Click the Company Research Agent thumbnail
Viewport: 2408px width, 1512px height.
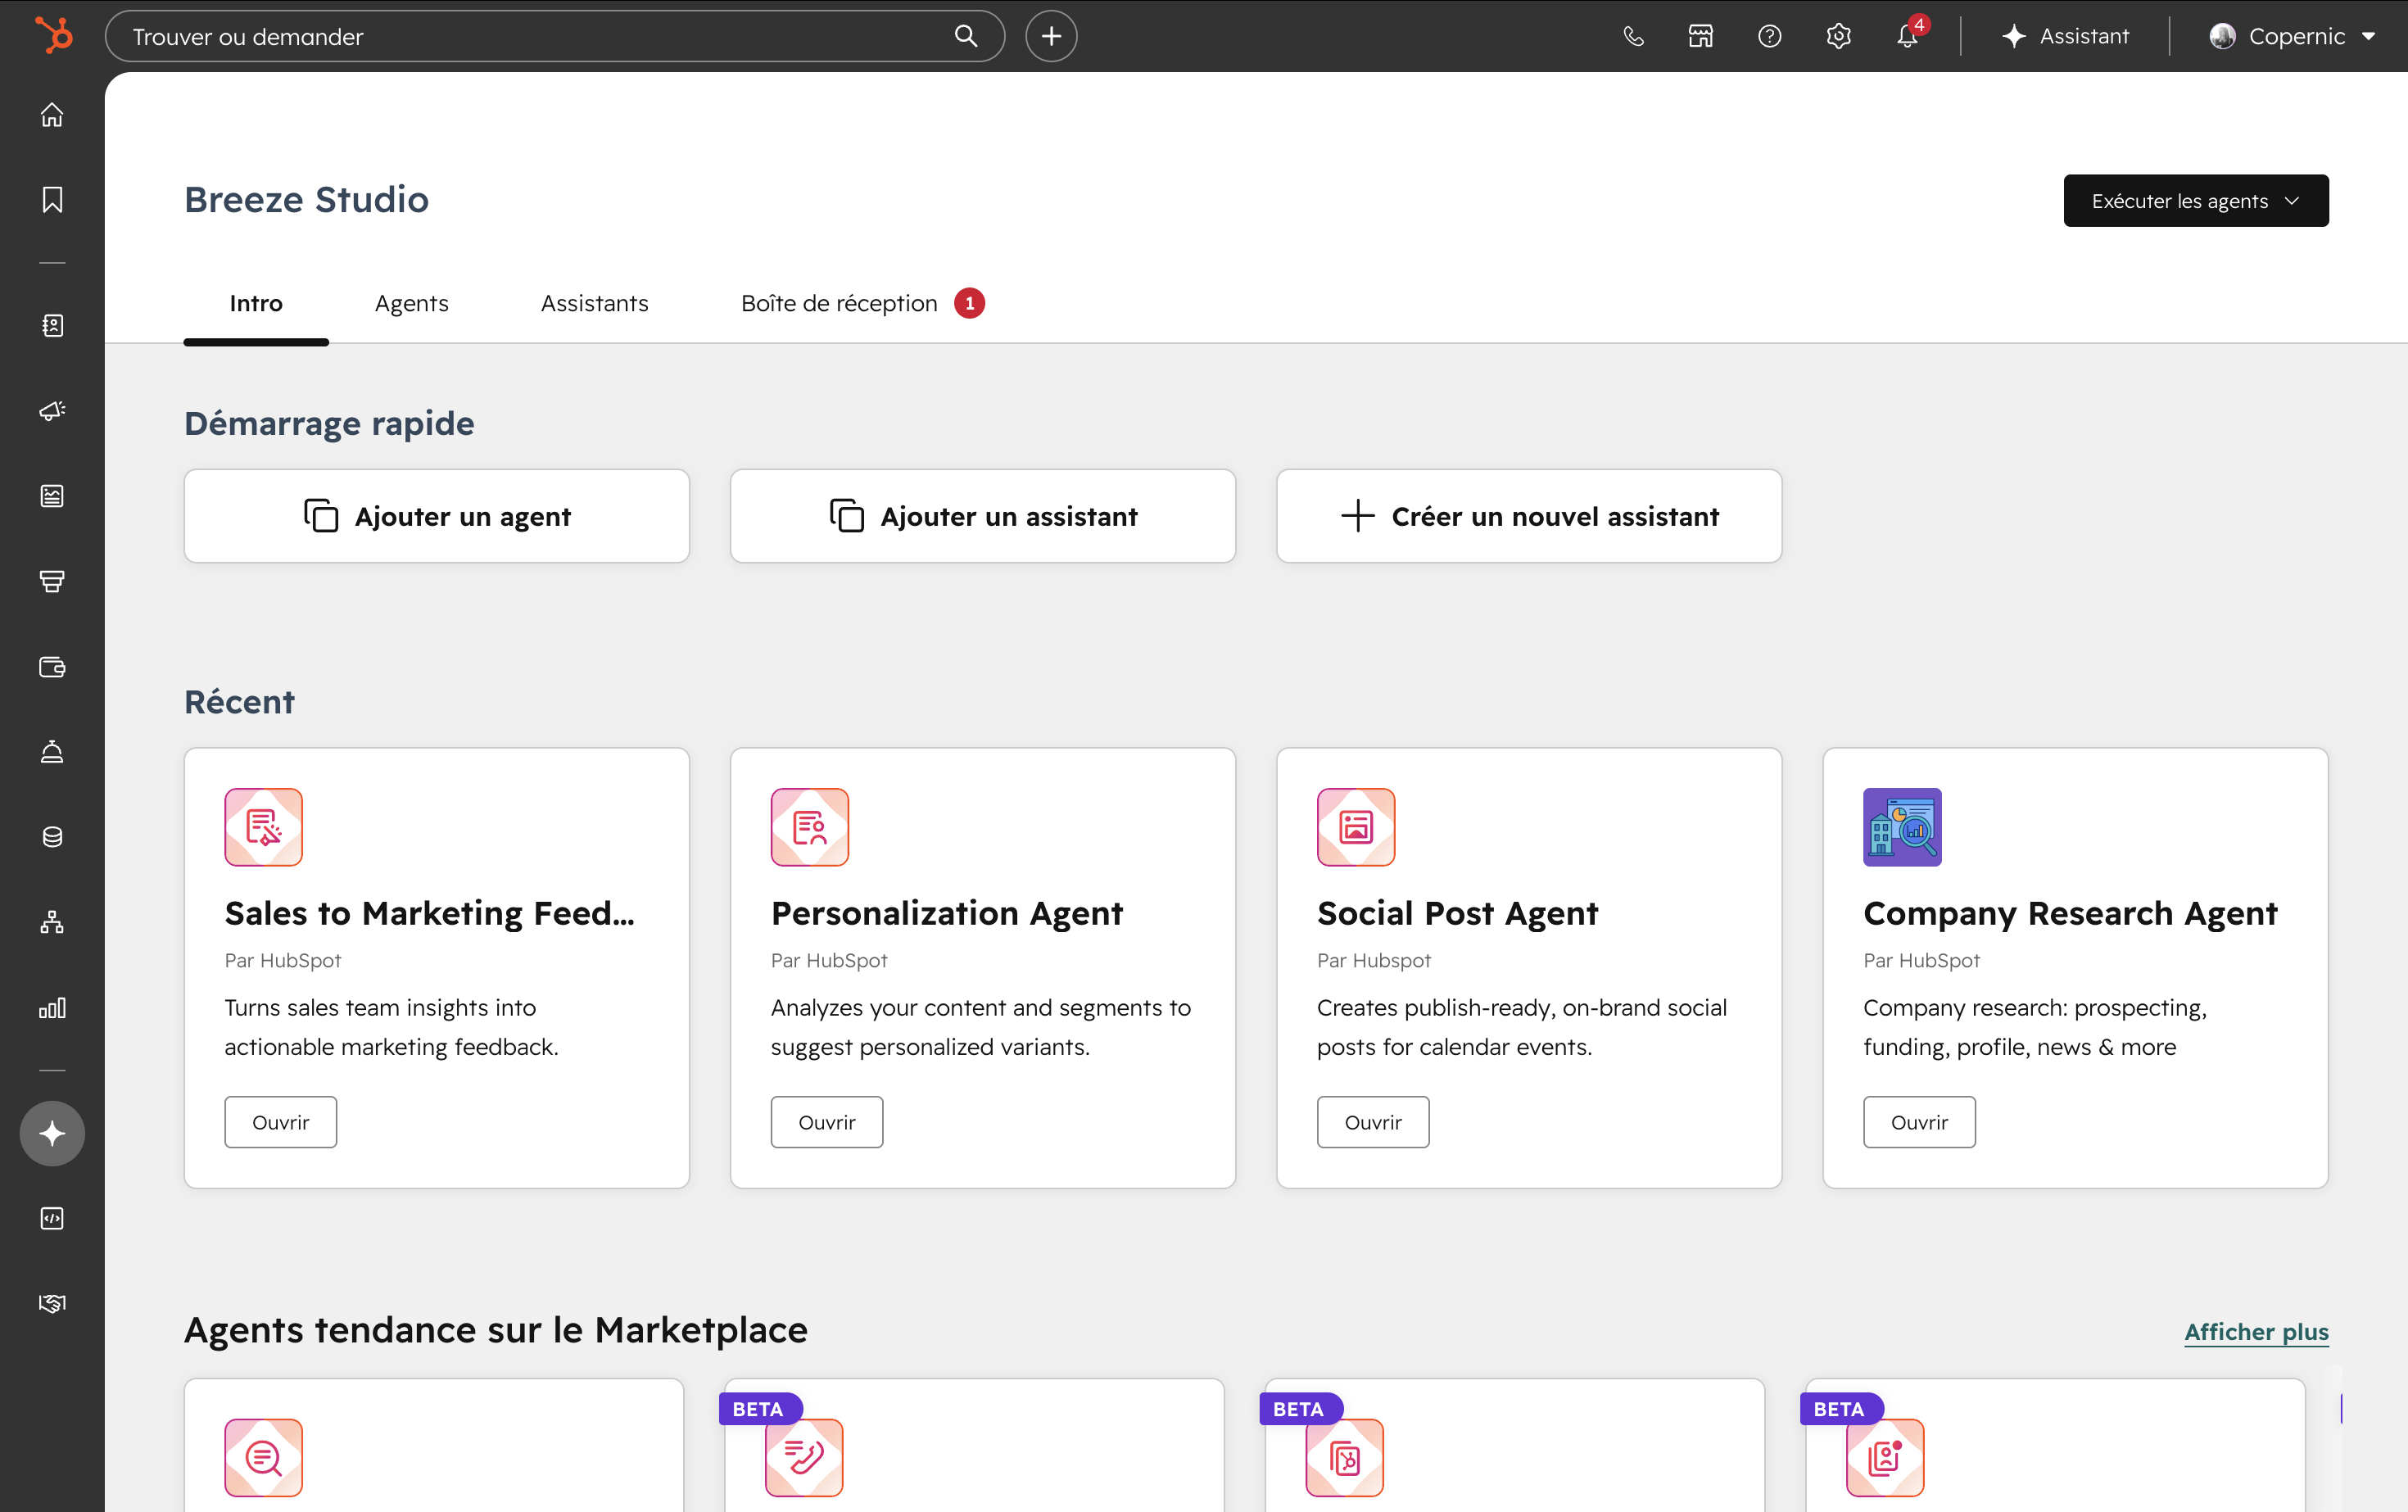(1902, 827)
